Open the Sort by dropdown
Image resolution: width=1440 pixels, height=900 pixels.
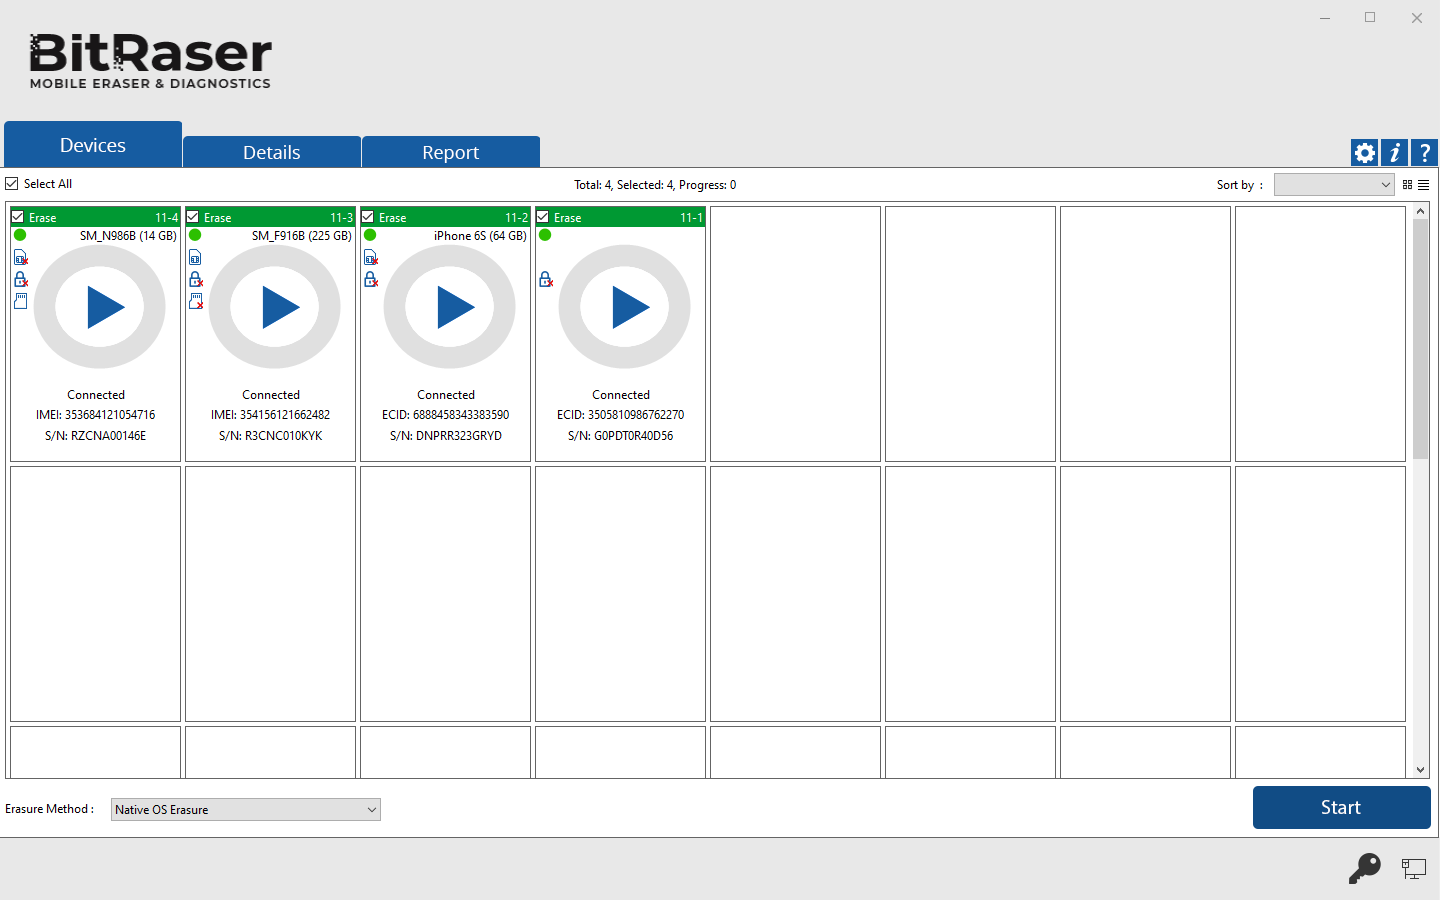pyautogui.click(x=1334, y=185)
